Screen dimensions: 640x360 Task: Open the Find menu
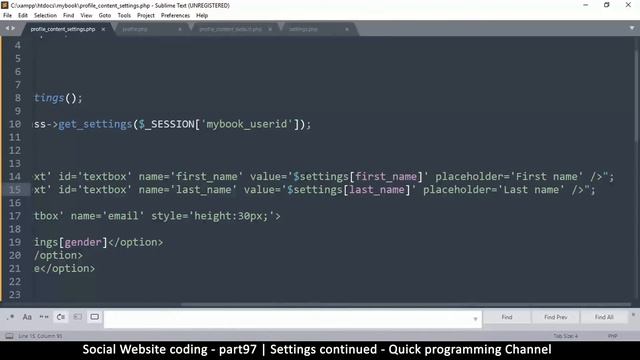[x=69, y=16]
